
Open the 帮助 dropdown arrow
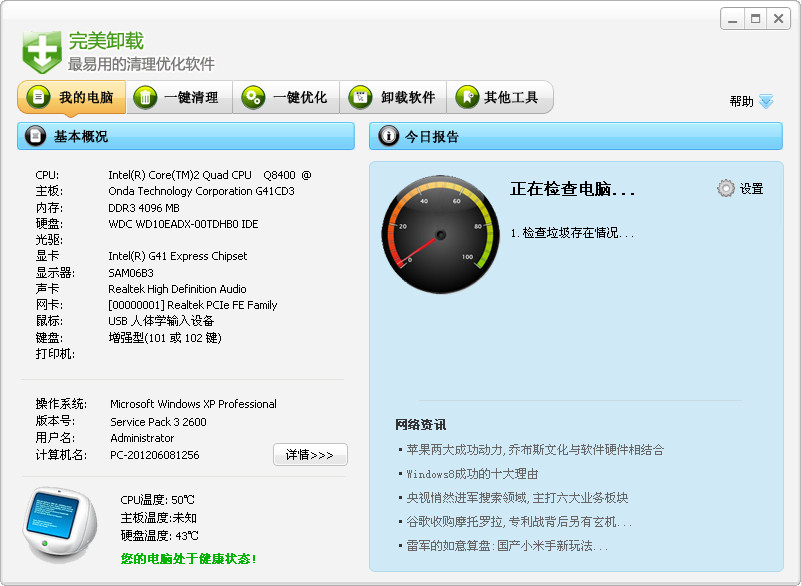tap(766, 101)
